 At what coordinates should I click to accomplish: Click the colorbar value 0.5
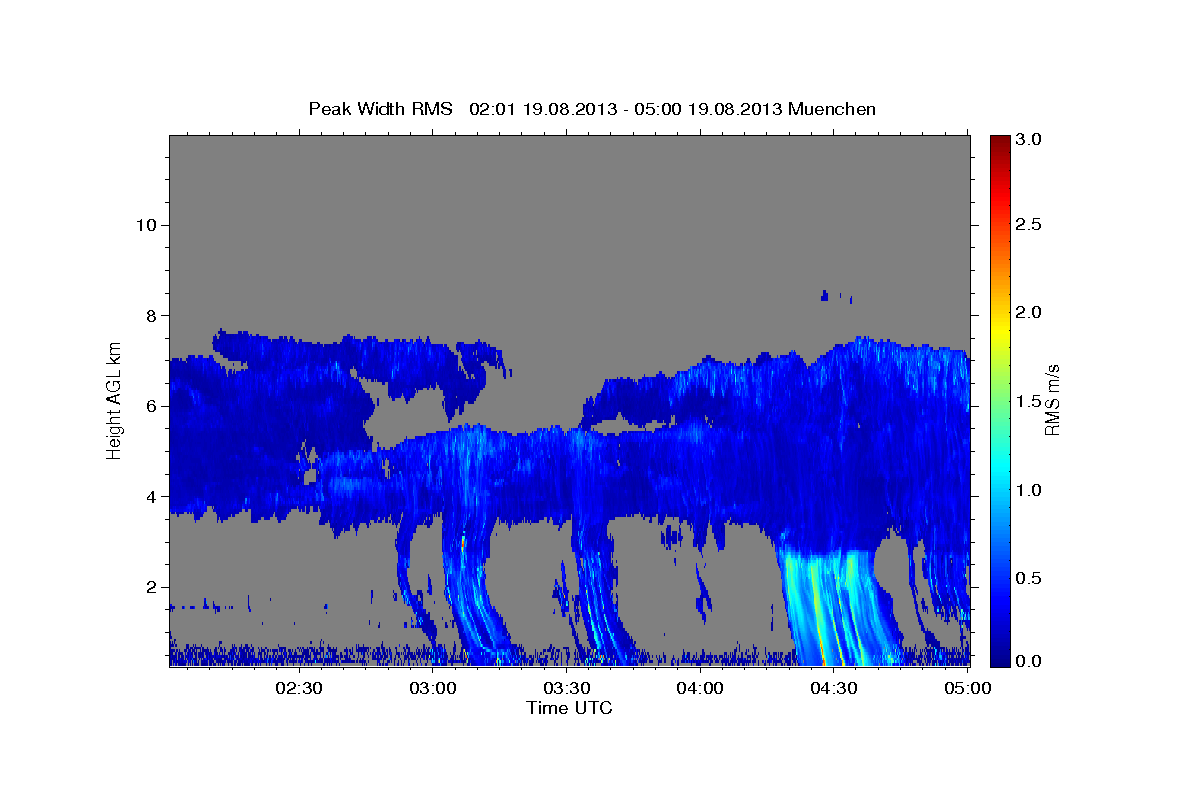(x=1030, y=578)
